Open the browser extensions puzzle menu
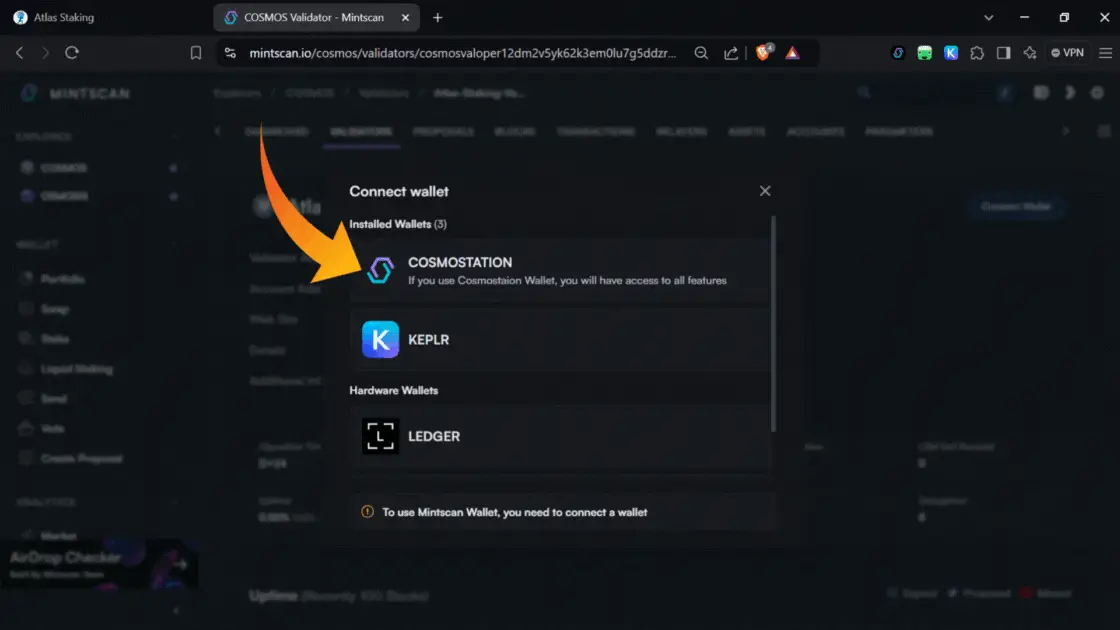 977,53
